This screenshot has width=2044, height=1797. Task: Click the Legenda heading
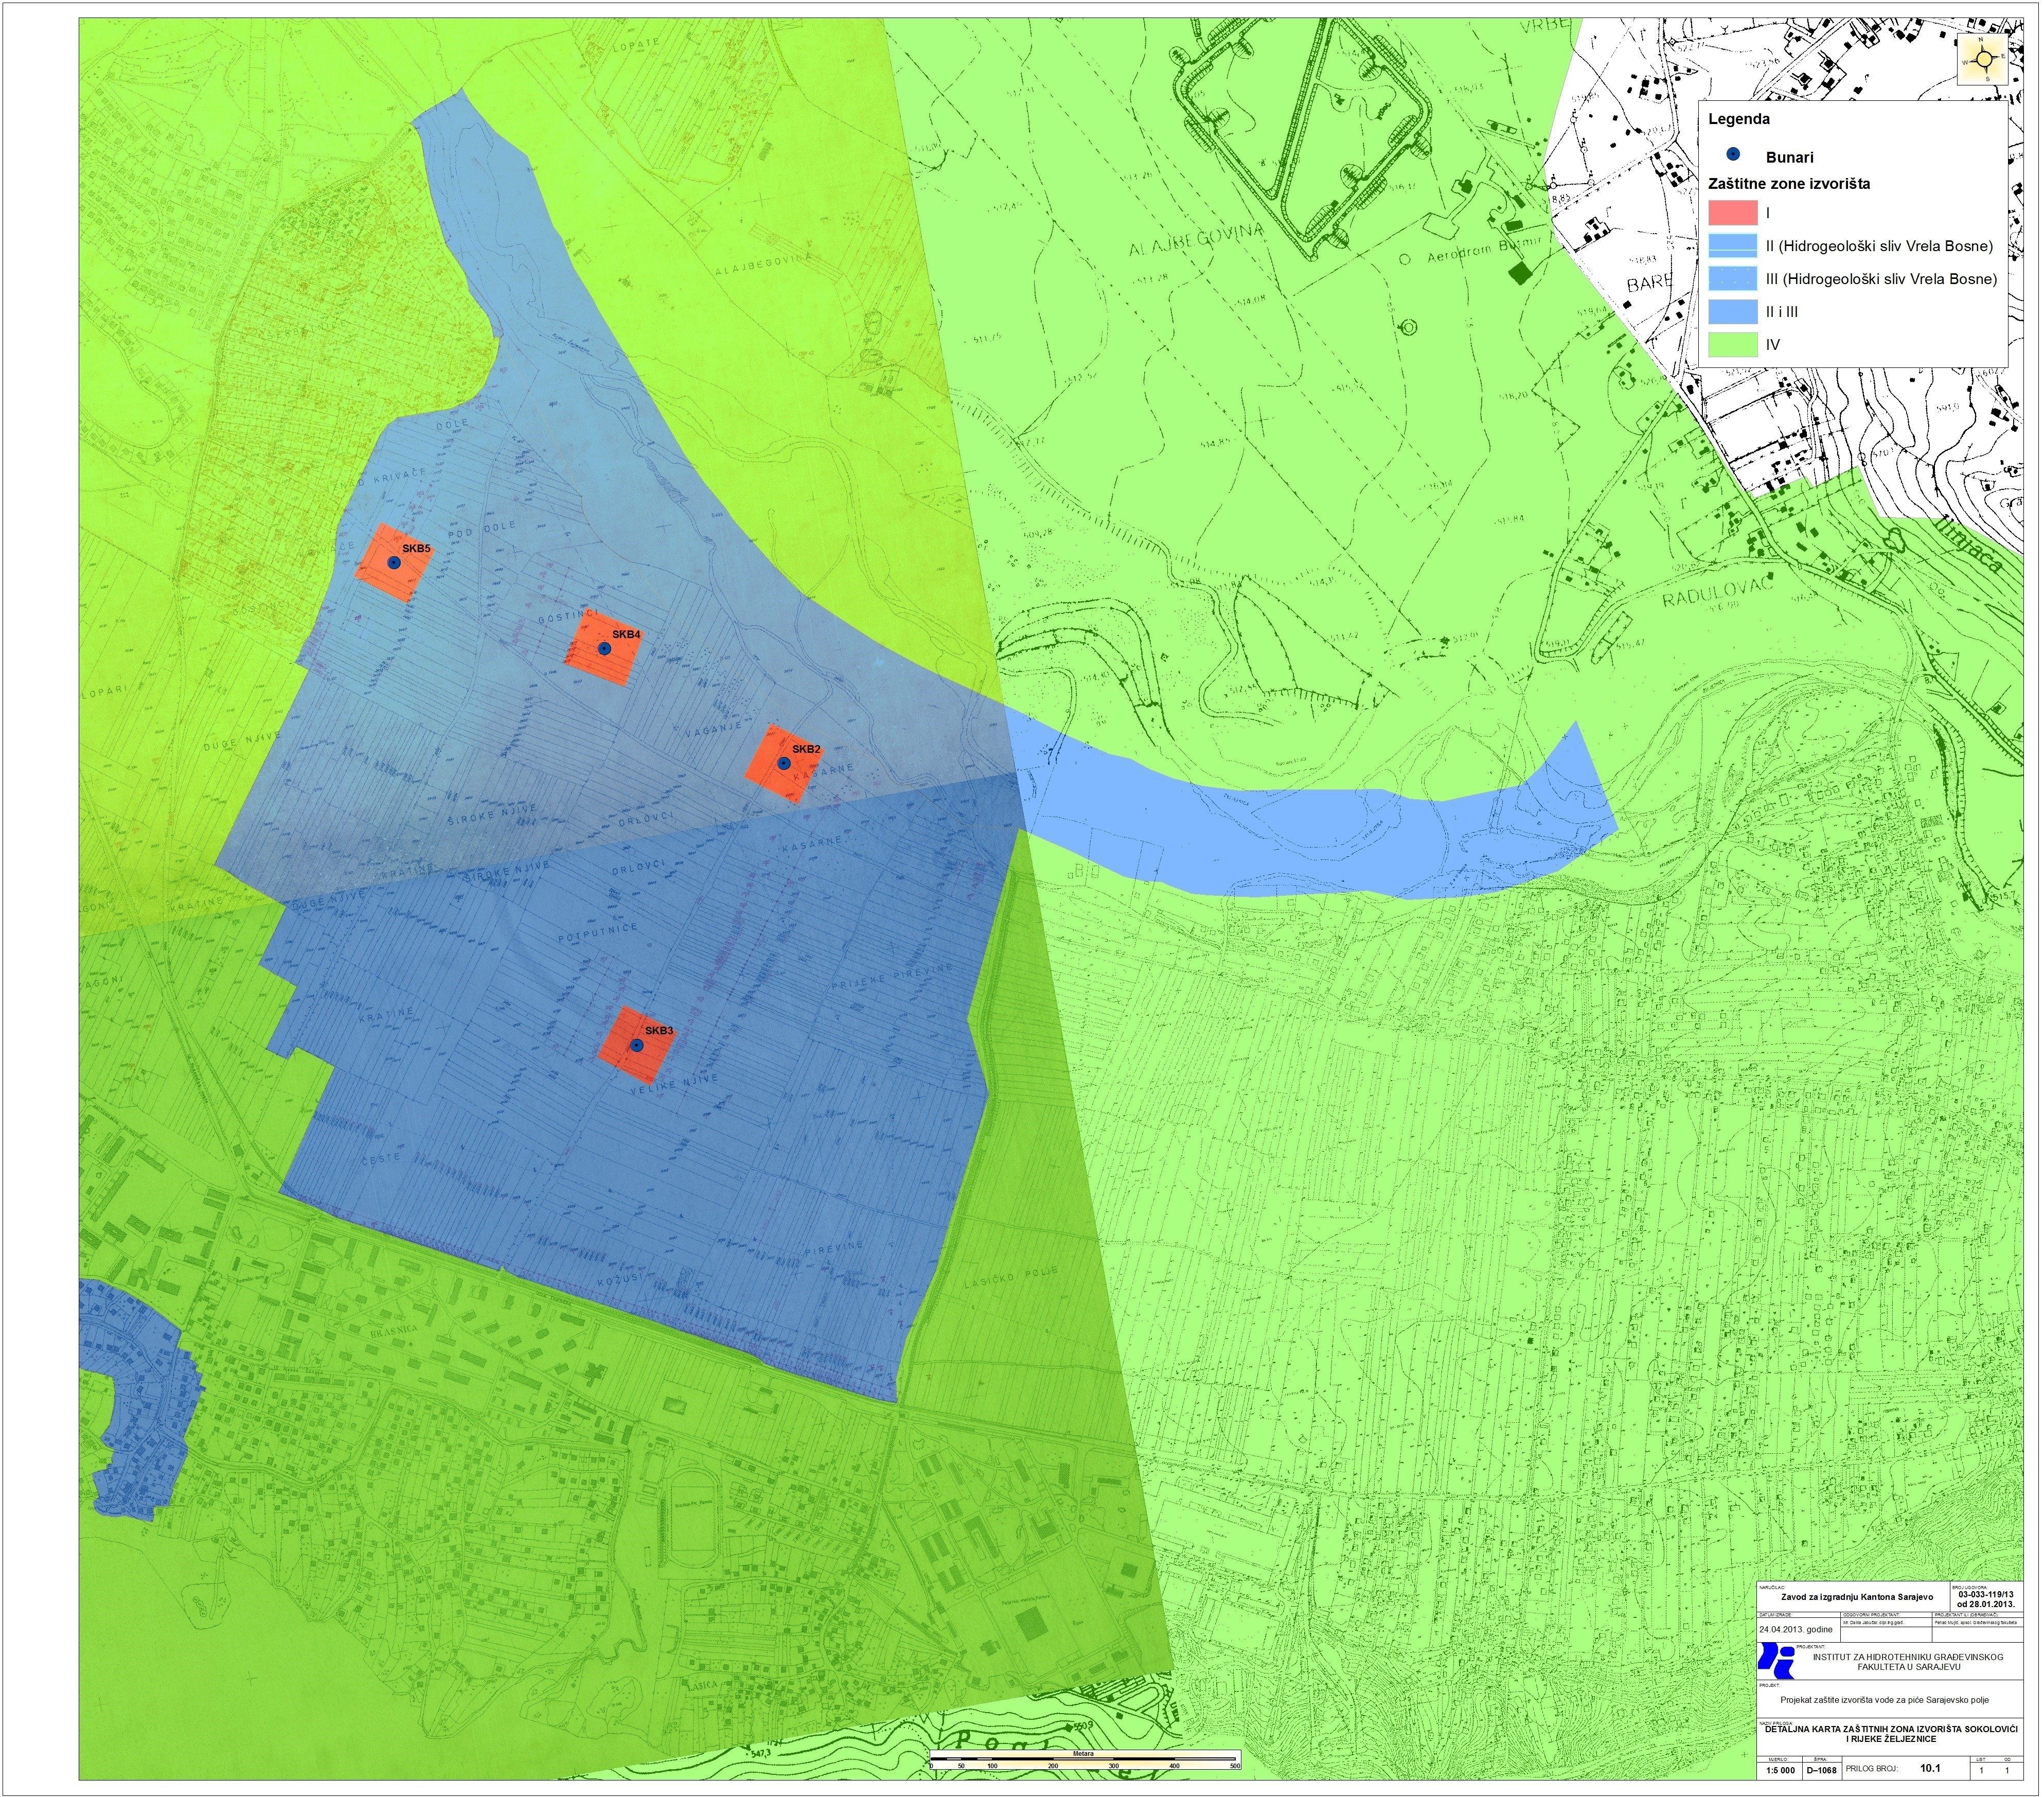point(1738,119)
